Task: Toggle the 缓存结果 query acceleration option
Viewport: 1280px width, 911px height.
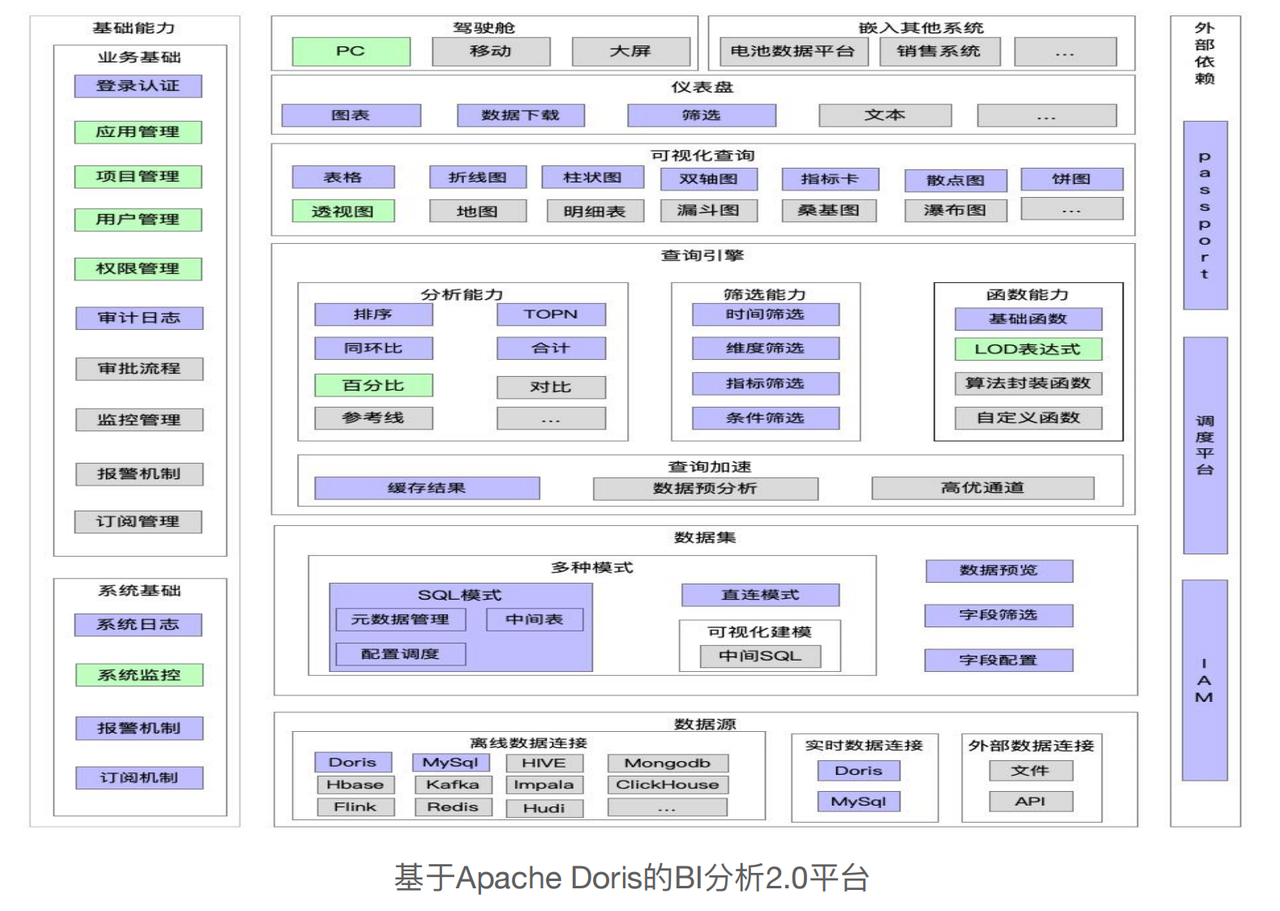Action: [427, 488]
